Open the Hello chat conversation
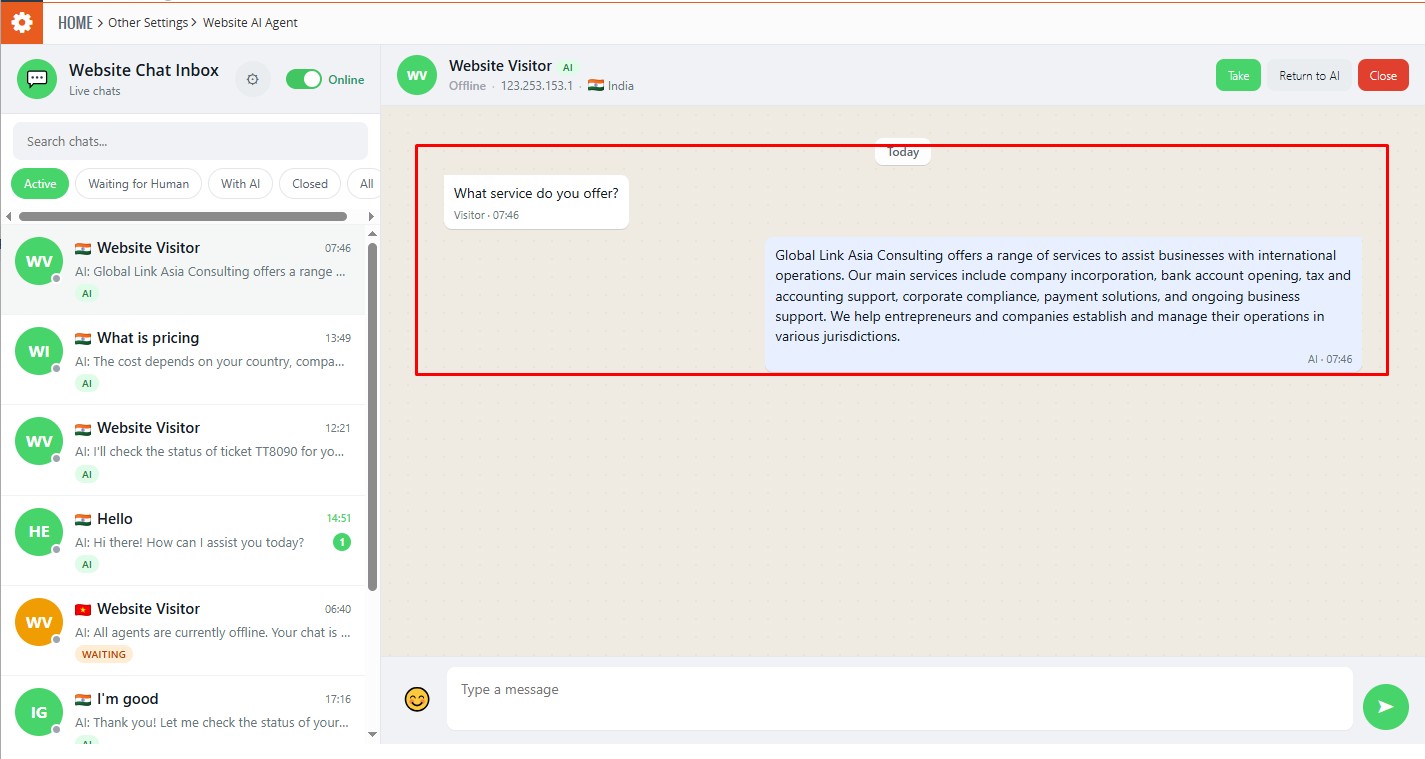This screenshot has height=759, width=1425. [184, 541]
